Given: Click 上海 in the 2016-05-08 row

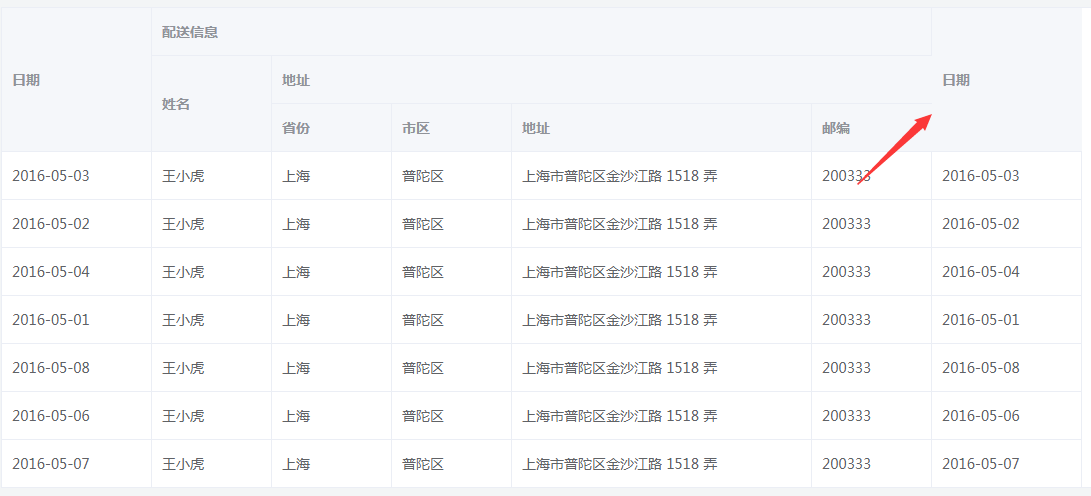Looking at the screenshot, I should pos(296,368).
